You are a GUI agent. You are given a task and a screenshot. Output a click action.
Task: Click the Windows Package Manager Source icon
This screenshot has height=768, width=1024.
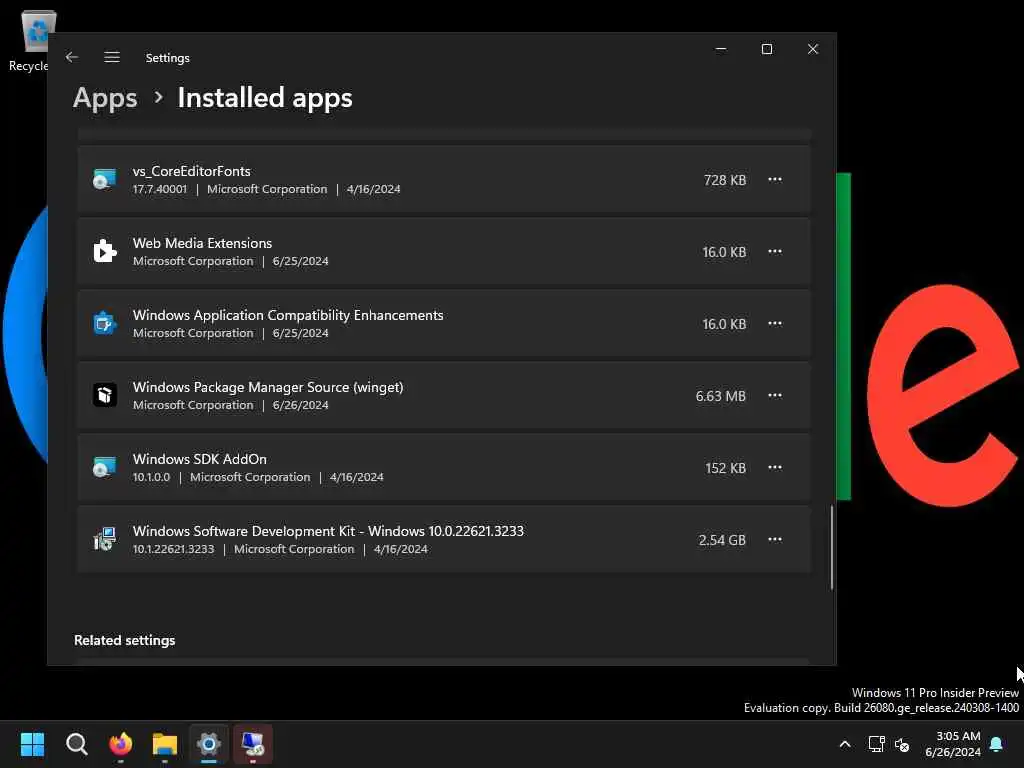click(x=104, y=395)
